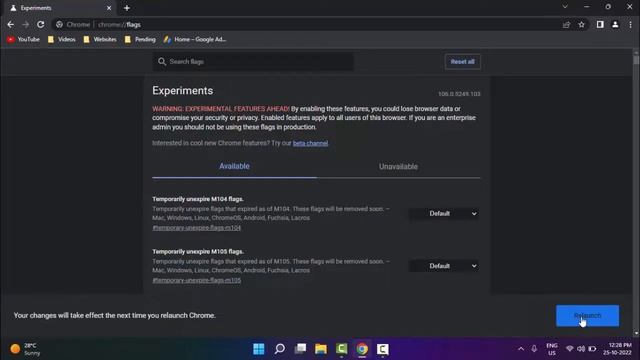Viewport: 640px width, 360px height.
Task: Open File Explorer from the taskbar
Action: (321, 349)
